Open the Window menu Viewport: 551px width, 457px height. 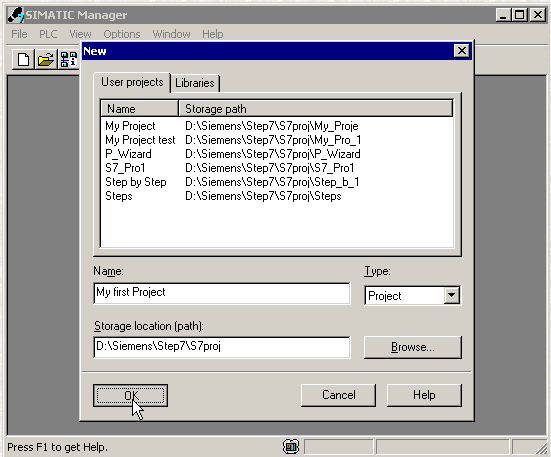pos(171,34)
